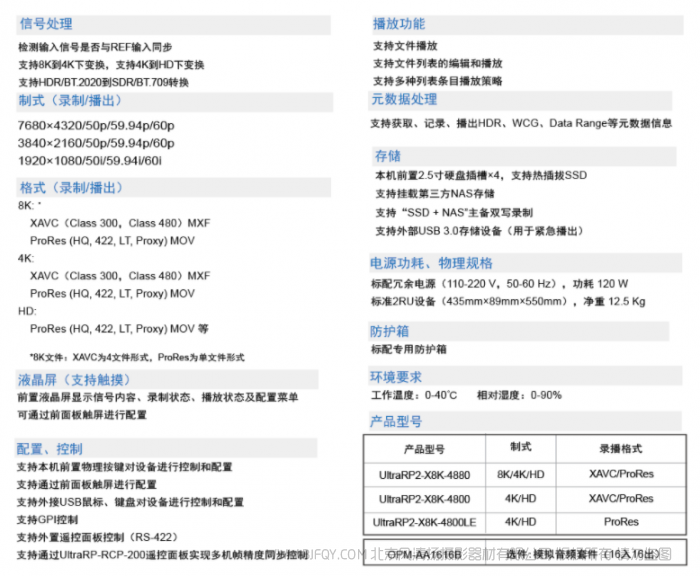The image size is (700, 576).
Task: Click the 信号处理 section header
Action: [46, 24]
